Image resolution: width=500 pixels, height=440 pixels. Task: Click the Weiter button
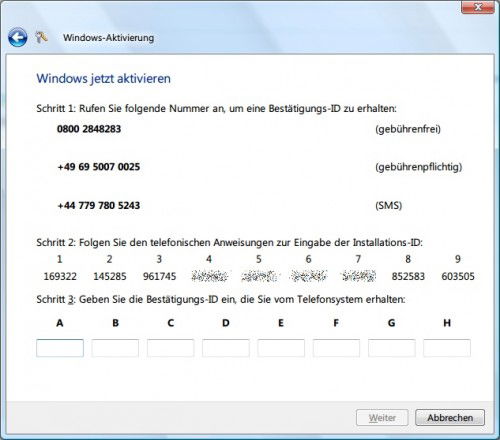pos(382,418)
